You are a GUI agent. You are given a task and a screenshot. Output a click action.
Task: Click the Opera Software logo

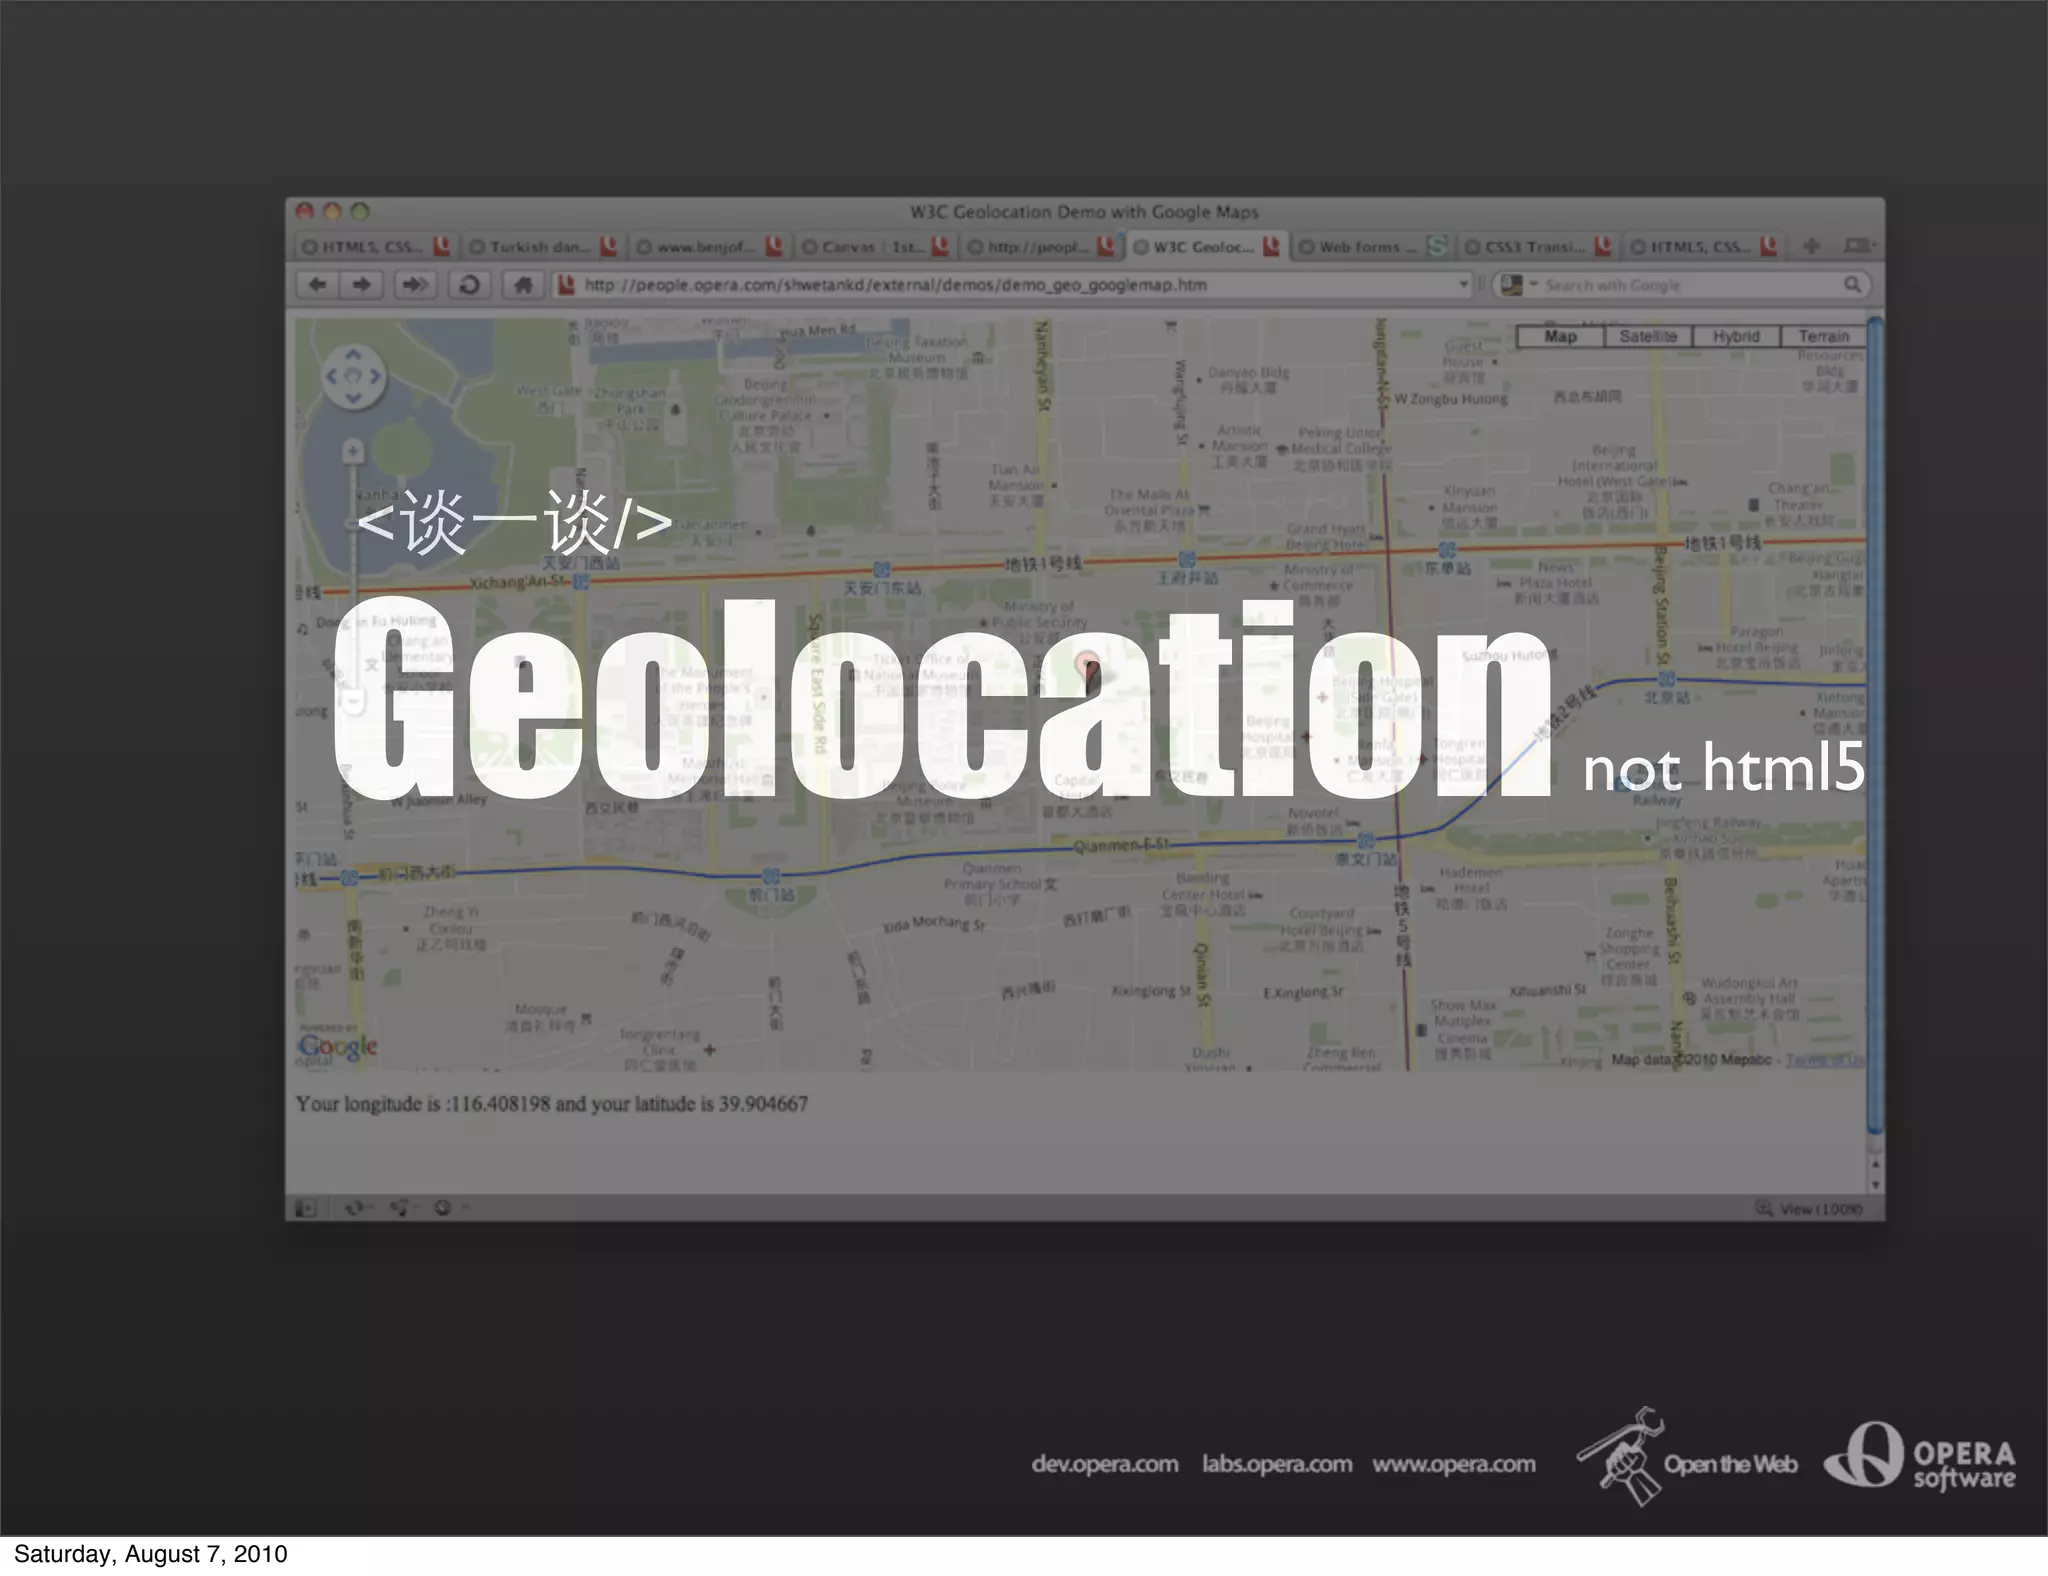(1920, 1456)
